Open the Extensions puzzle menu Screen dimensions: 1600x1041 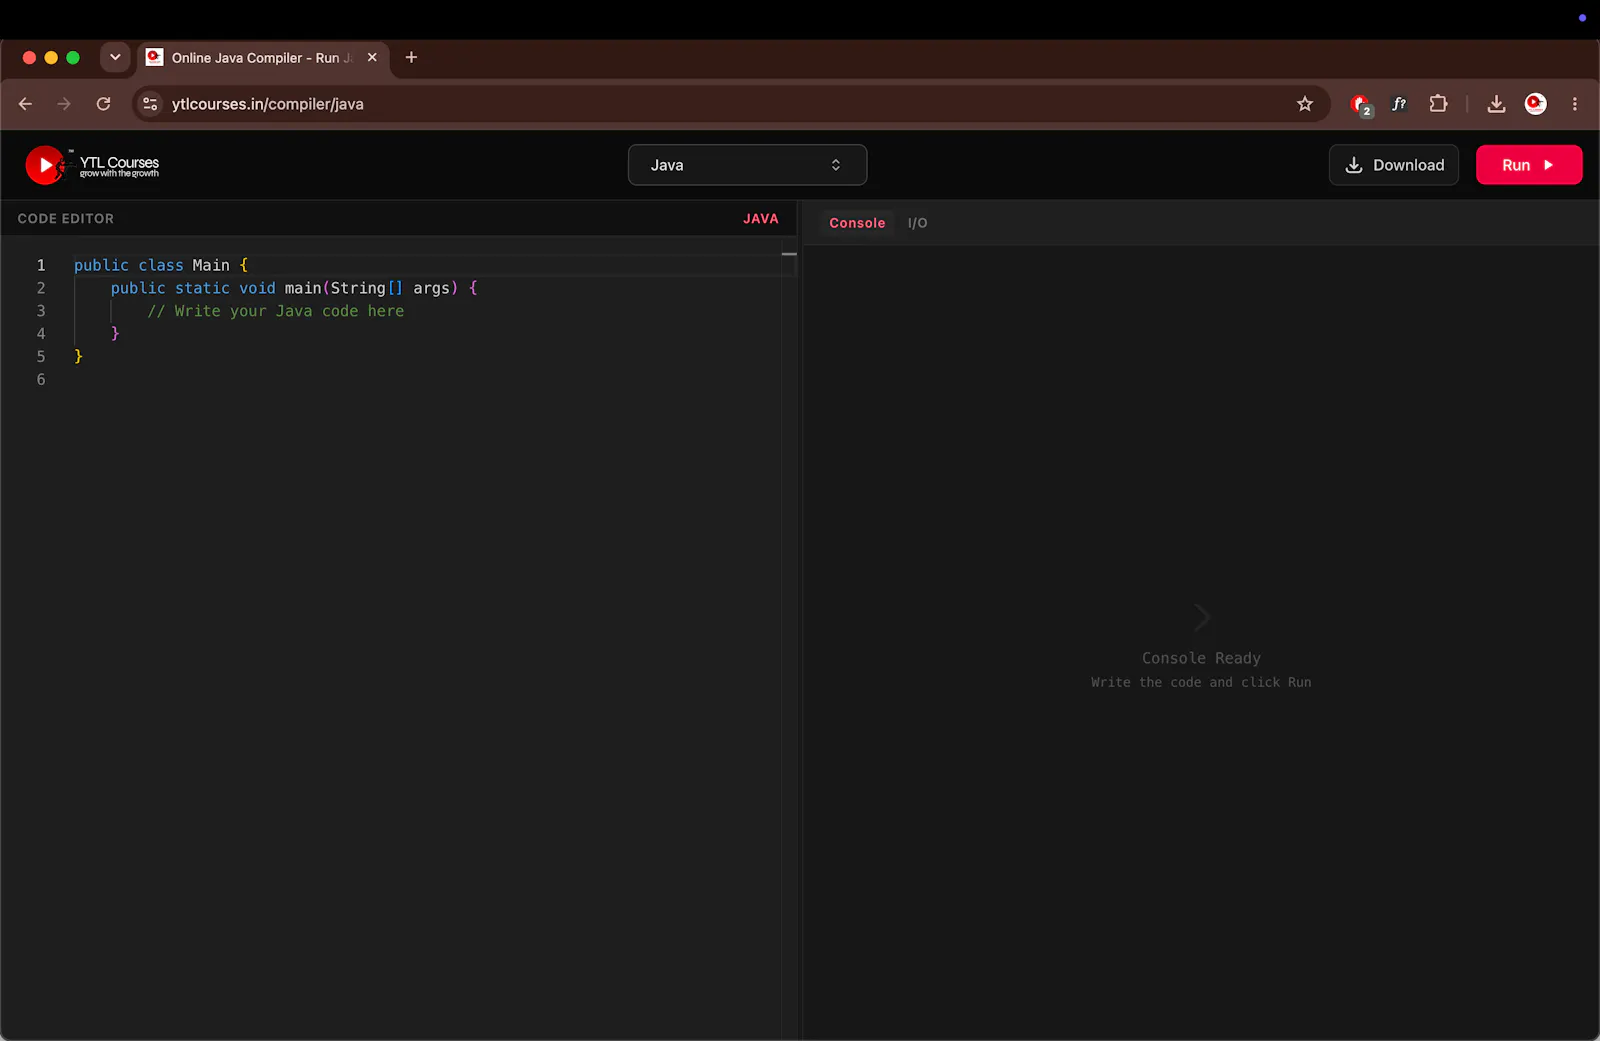1438,104
